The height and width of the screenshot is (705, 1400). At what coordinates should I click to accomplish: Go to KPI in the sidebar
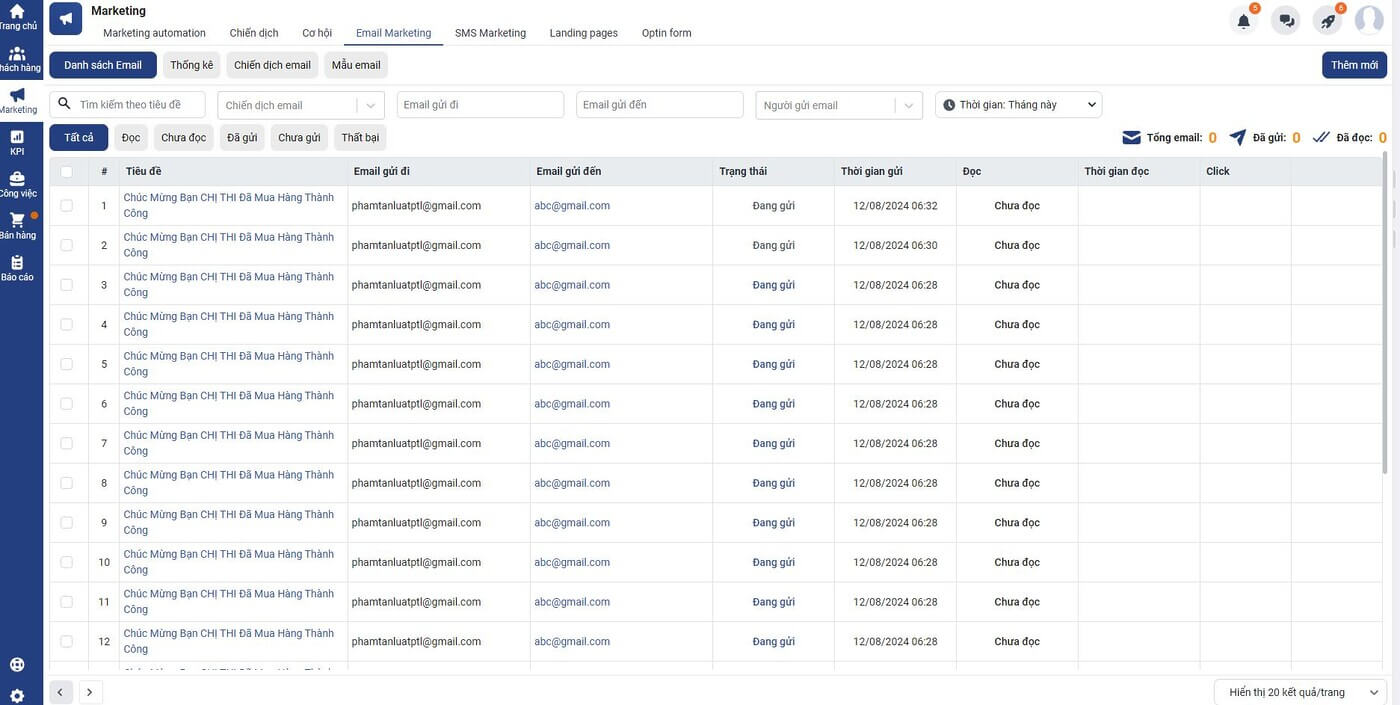pyautogui.click(x=17, y=142)
